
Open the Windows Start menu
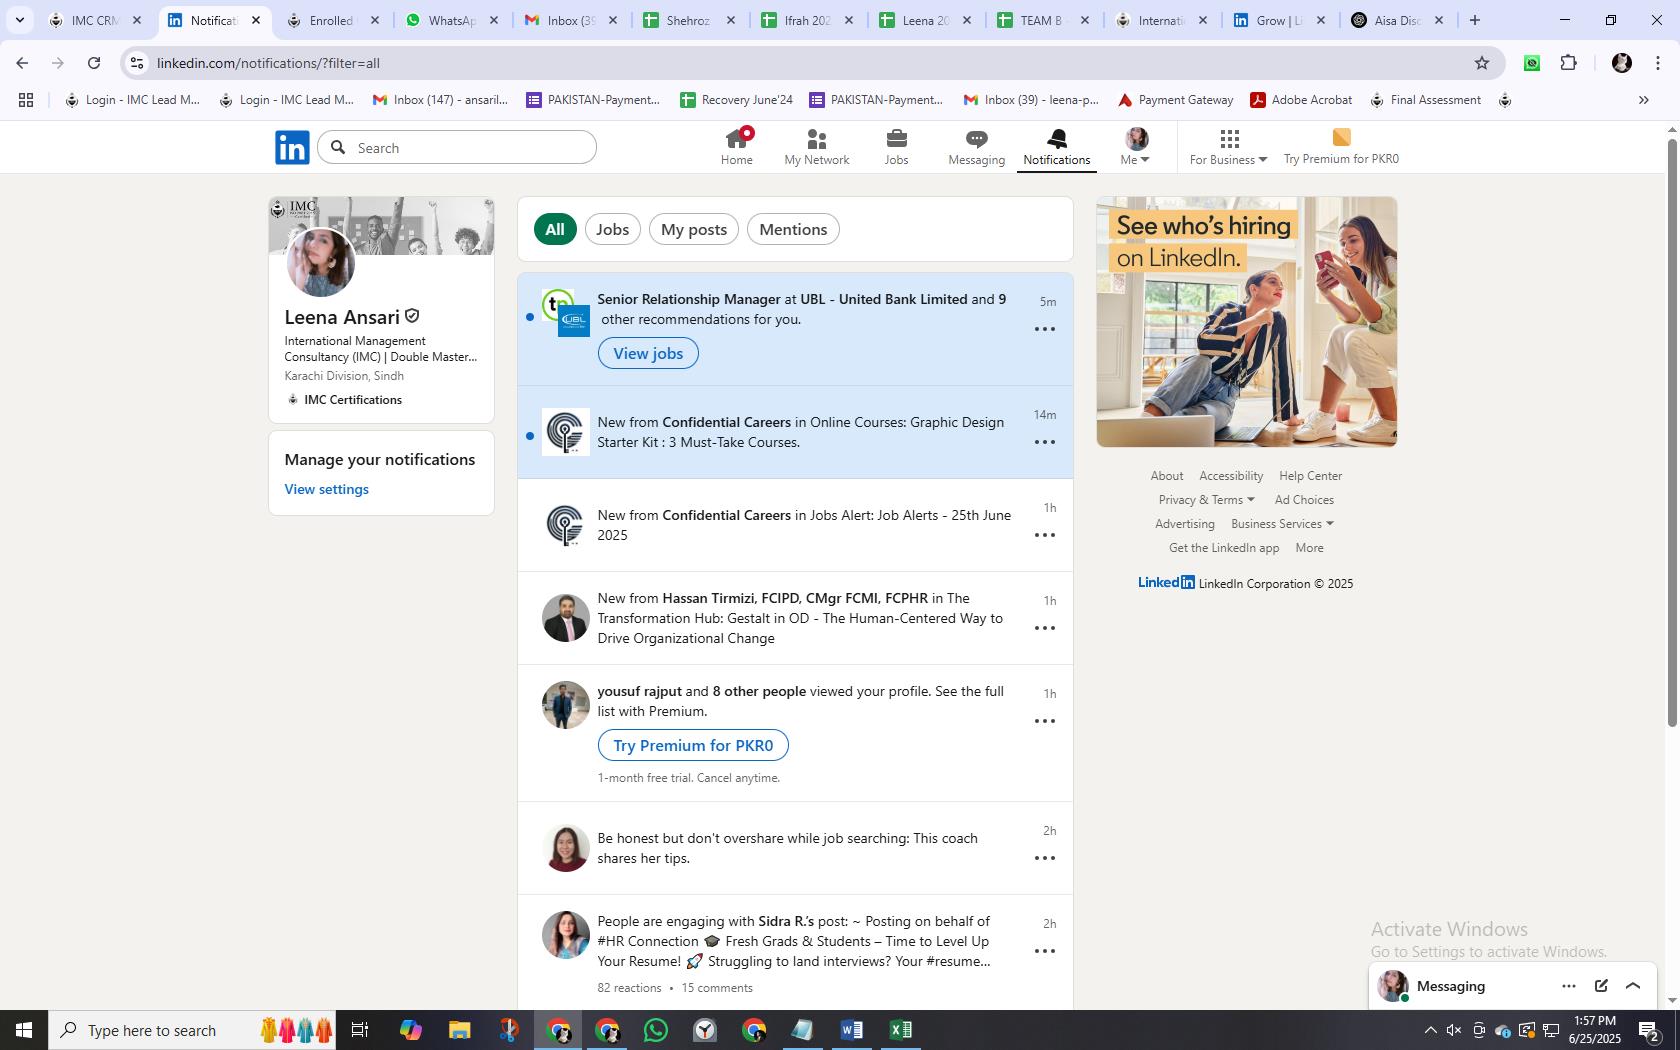tap(24, 1030)
